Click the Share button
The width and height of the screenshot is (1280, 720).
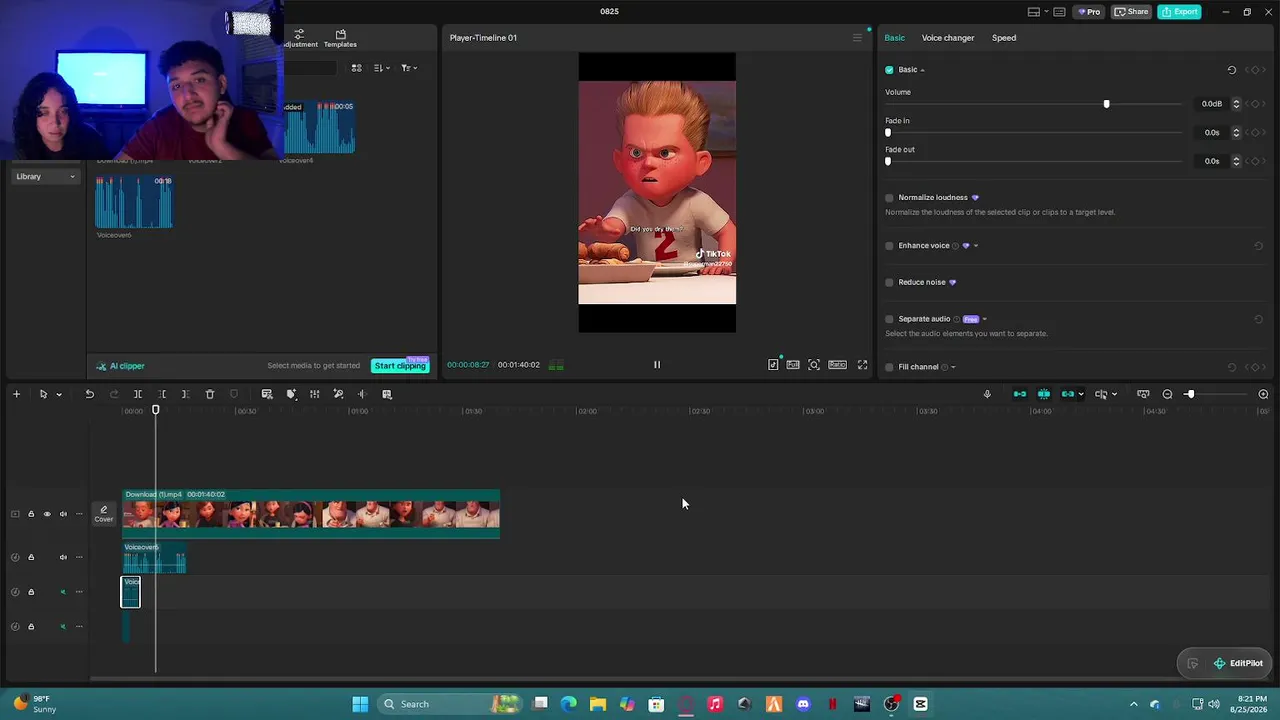[x=1131, y=12]
